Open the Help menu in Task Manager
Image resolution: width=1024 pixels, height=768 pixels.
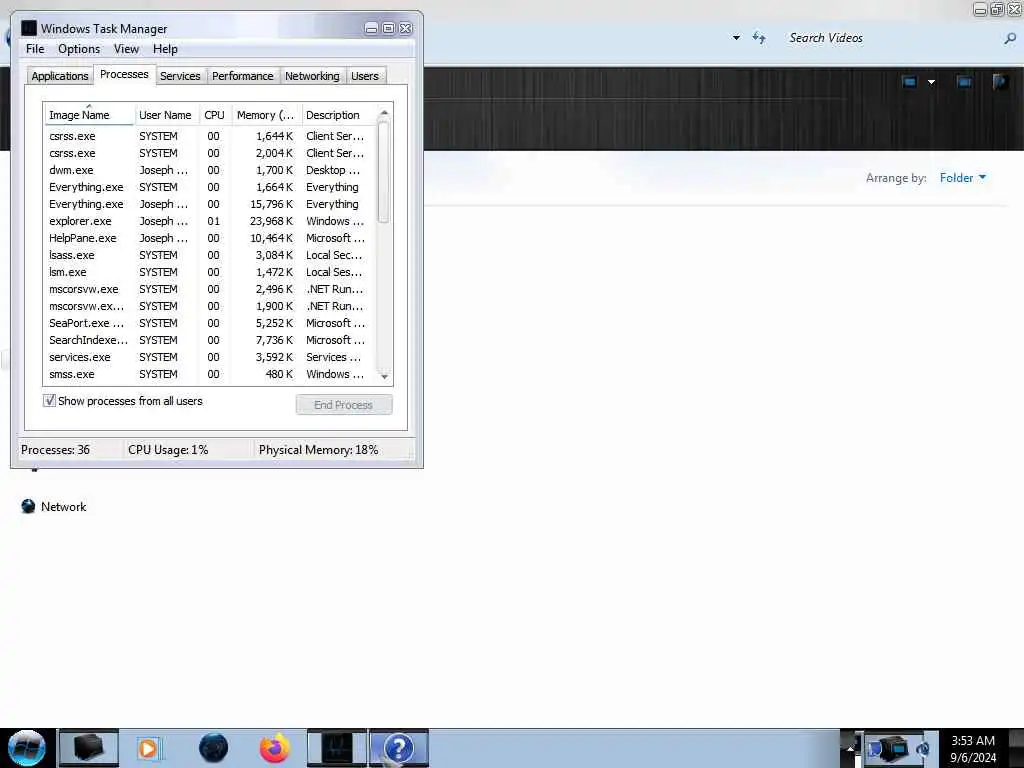[x=165, y=49]
